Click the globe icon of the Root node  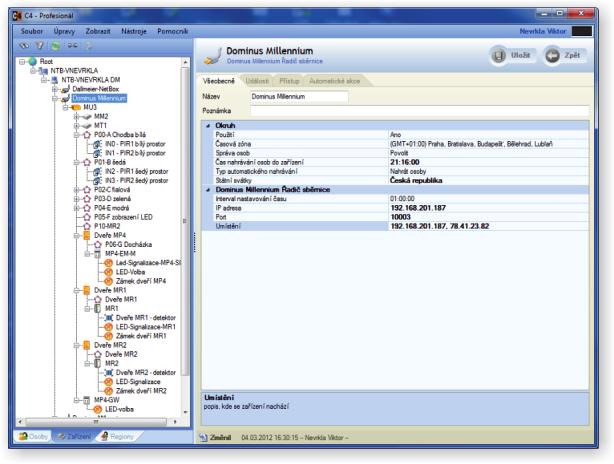(33, 61)
